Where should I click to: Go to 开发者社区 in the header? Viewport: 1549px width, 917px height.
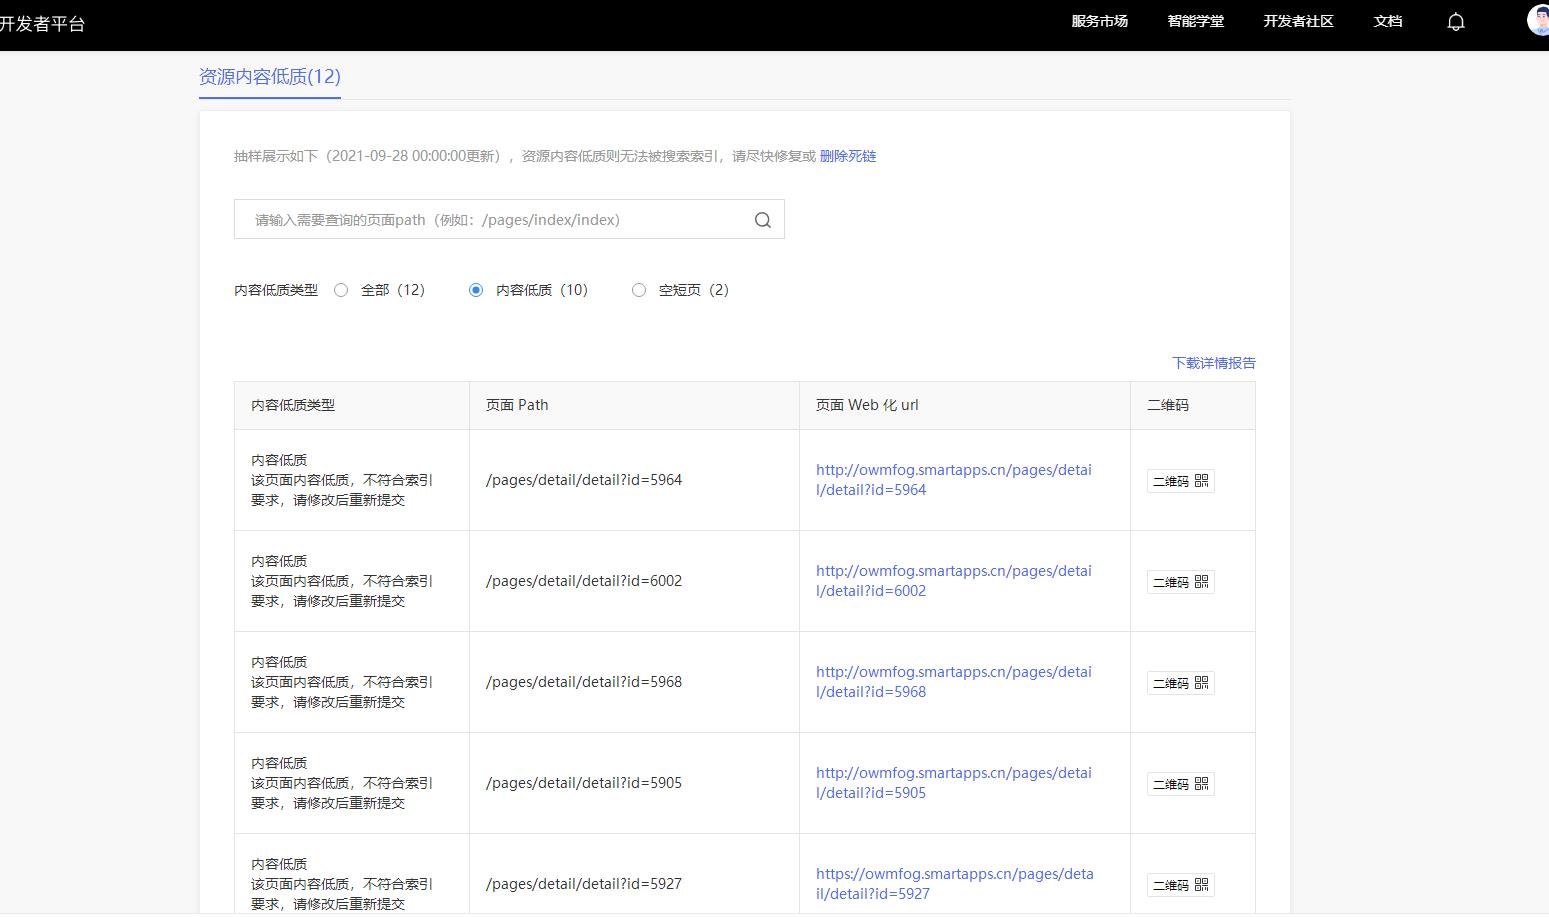click(1298, 21)
